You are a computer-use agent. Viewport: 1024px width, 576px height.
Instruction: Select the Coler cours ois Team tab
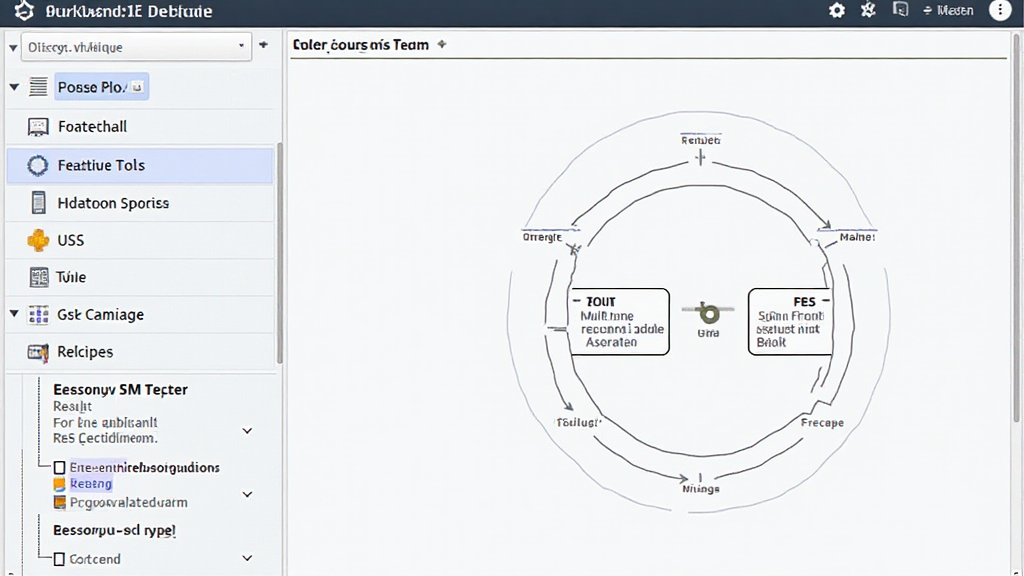pos(361,45)
